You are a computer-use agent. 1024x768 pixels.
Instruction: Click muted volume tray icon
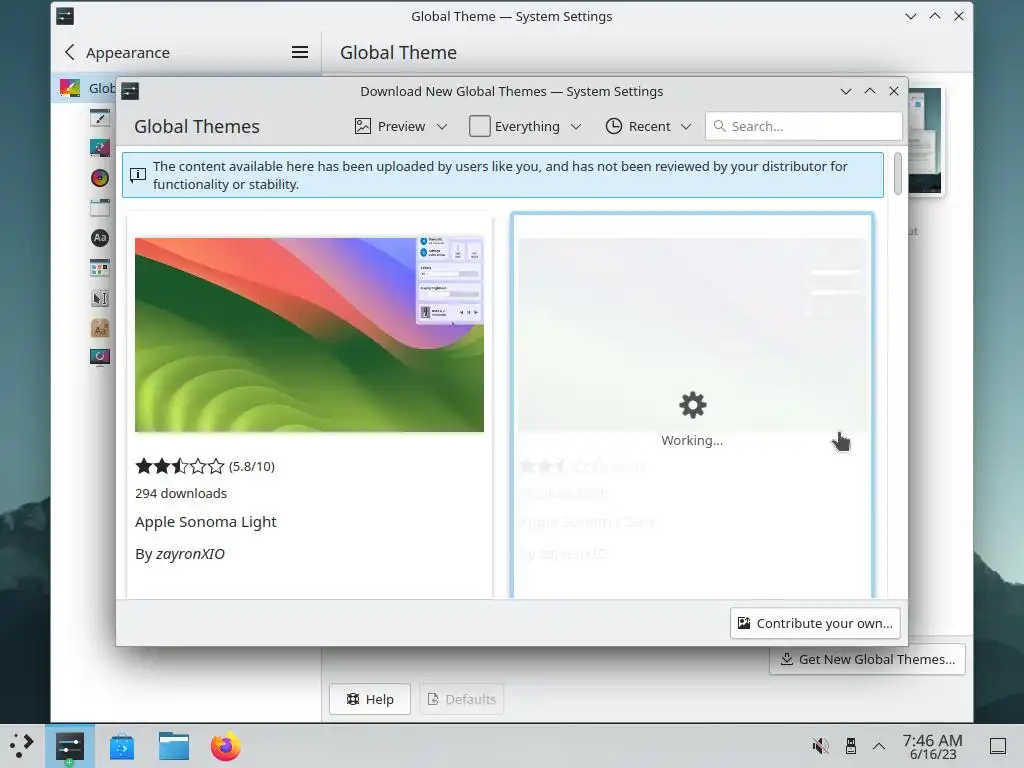(820, 746)
